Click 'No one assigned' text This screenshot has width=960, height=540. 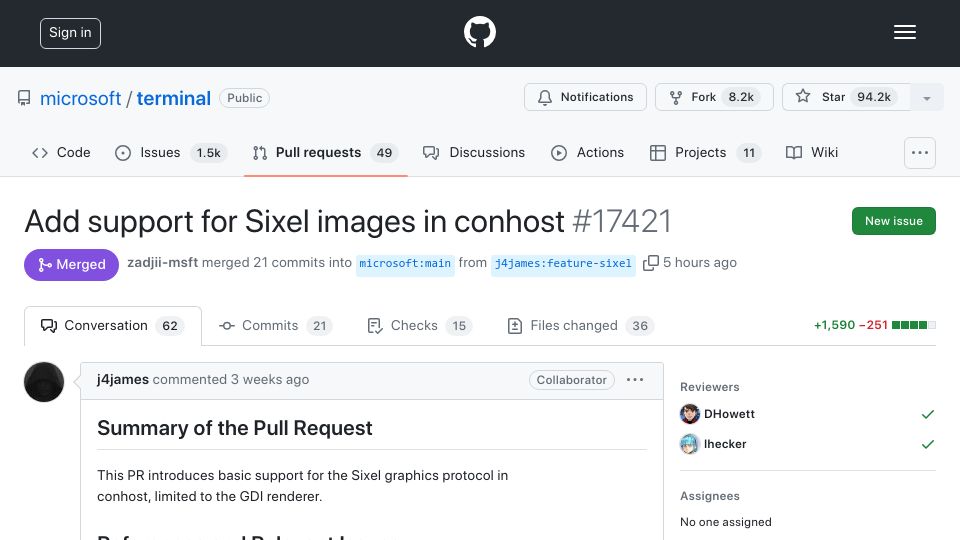pos(726,522)
